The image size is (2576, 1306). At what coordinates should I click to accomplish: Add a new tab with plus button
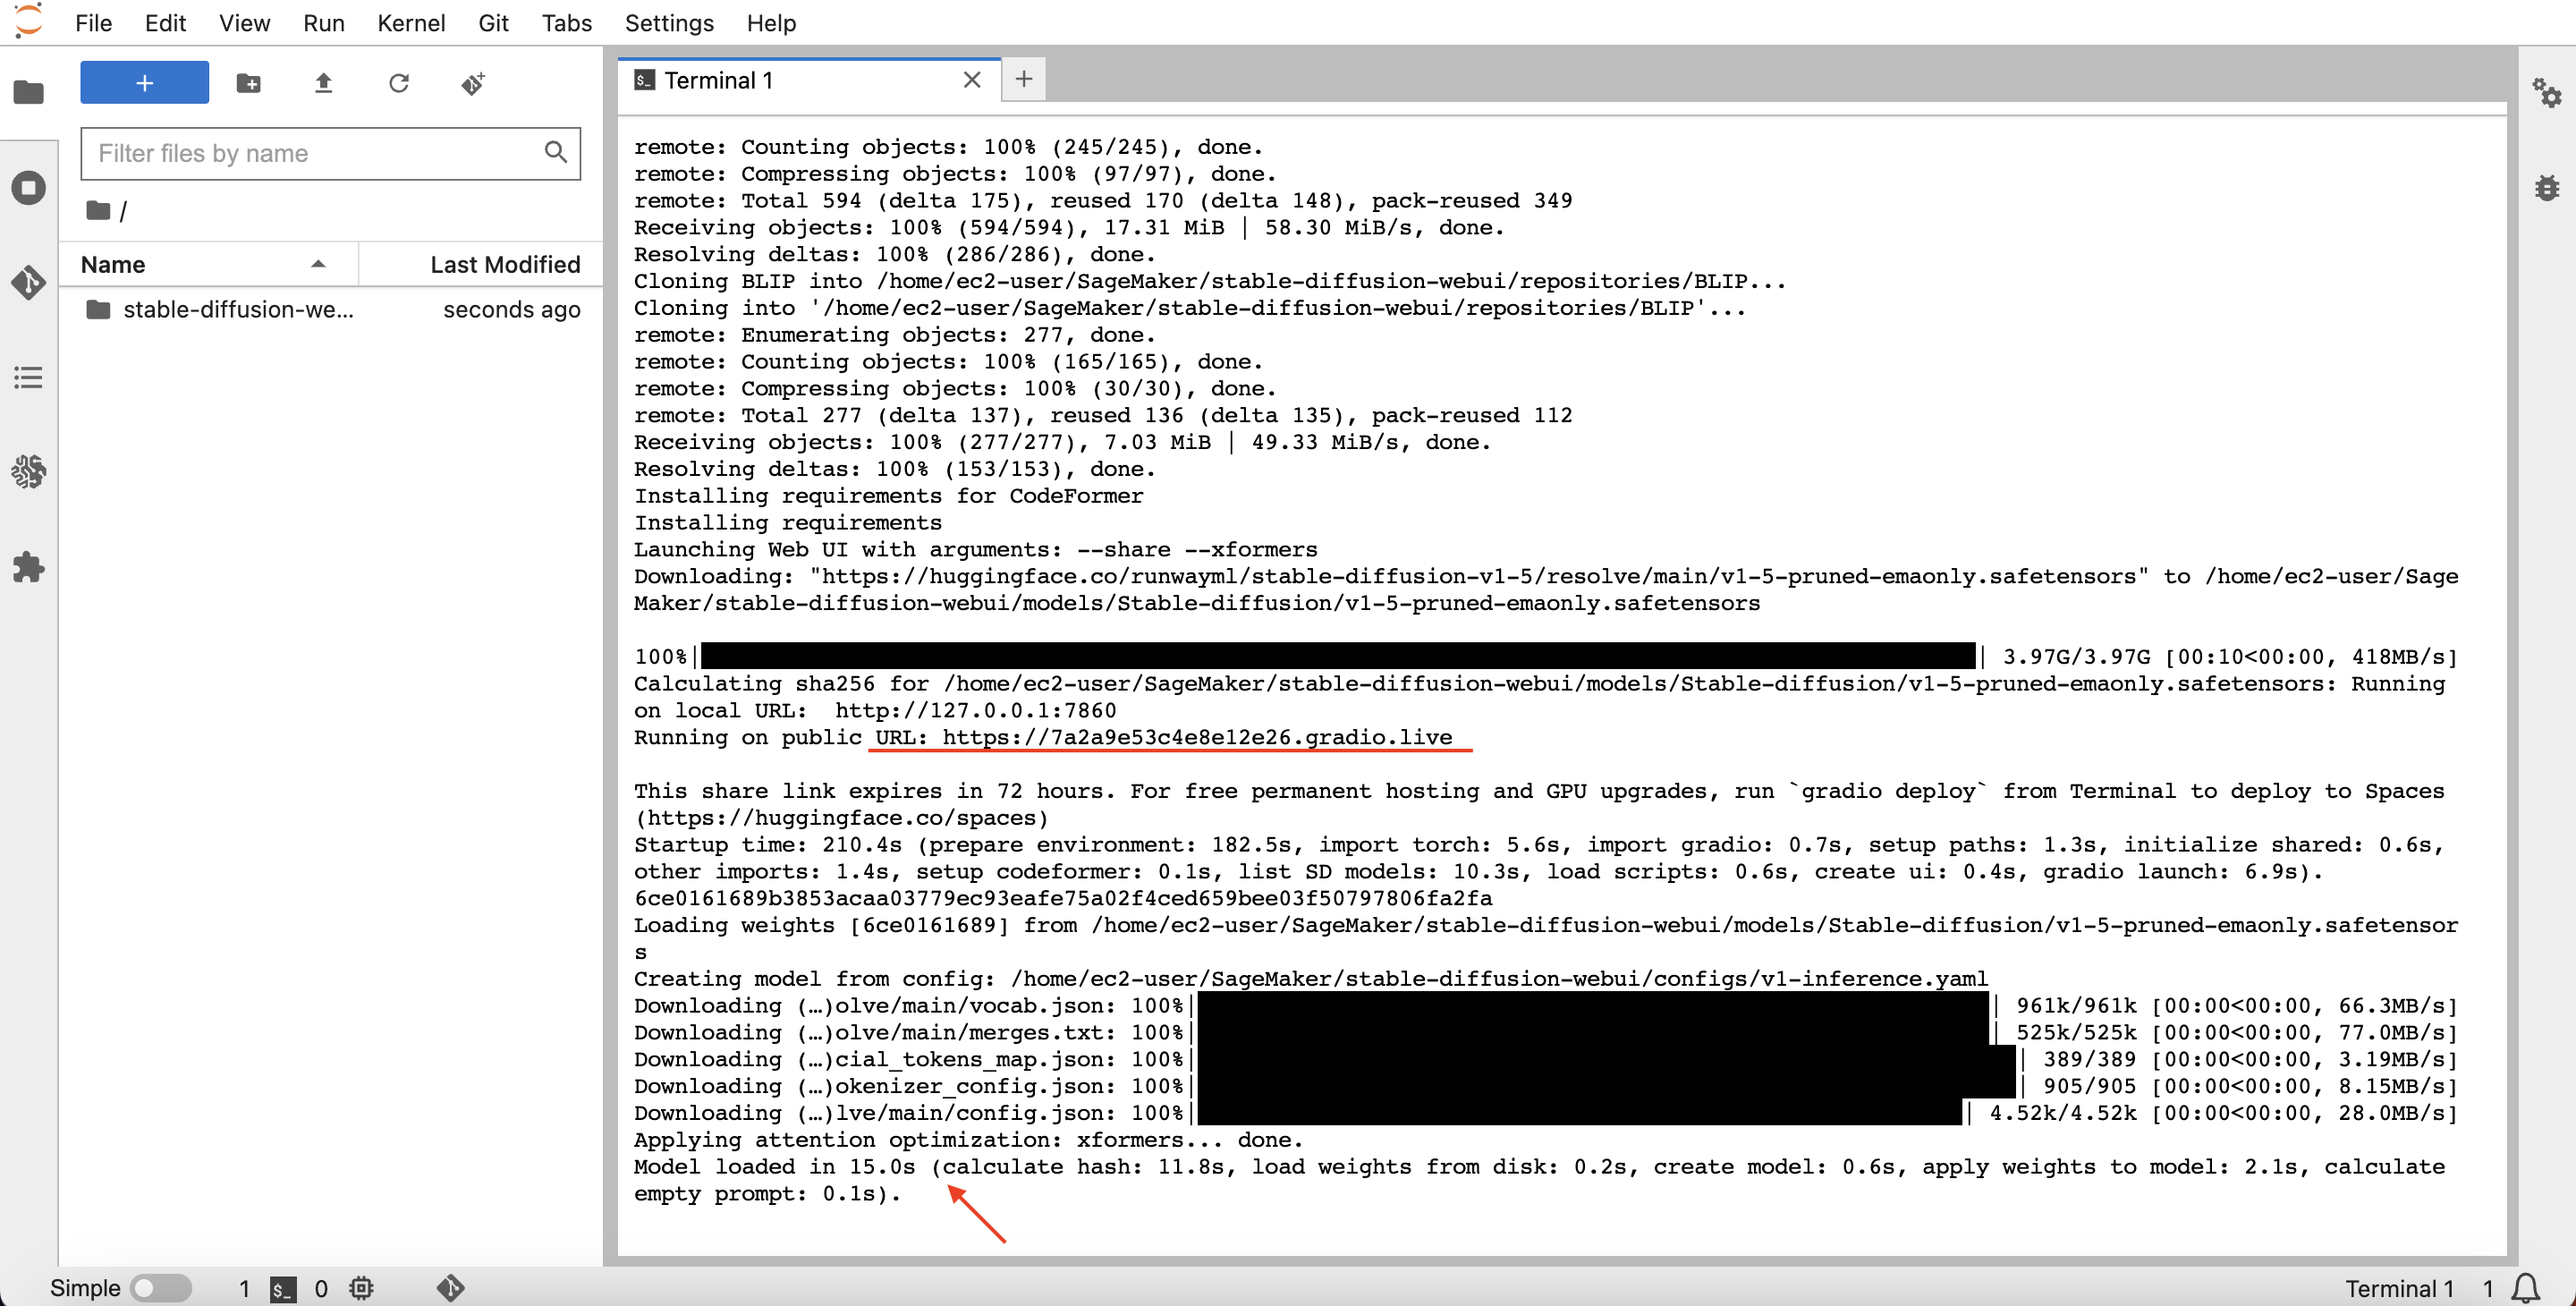pyautogui.click(x=1023, y=80)
